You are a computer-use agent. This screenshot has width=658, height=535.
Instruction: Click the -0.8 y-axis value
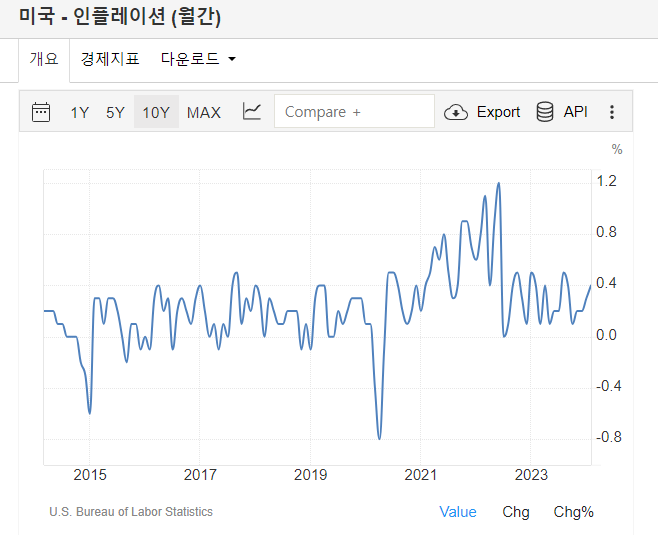click(x=608, y=437)
